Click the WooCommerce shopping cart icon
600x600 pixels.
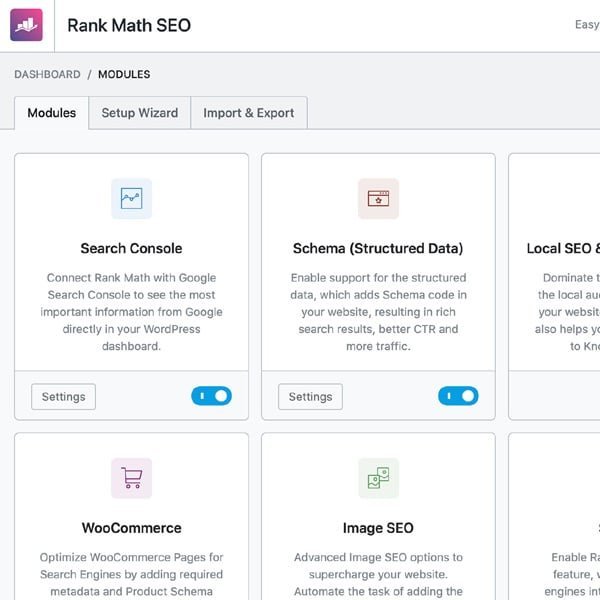(x=131, y=478)
